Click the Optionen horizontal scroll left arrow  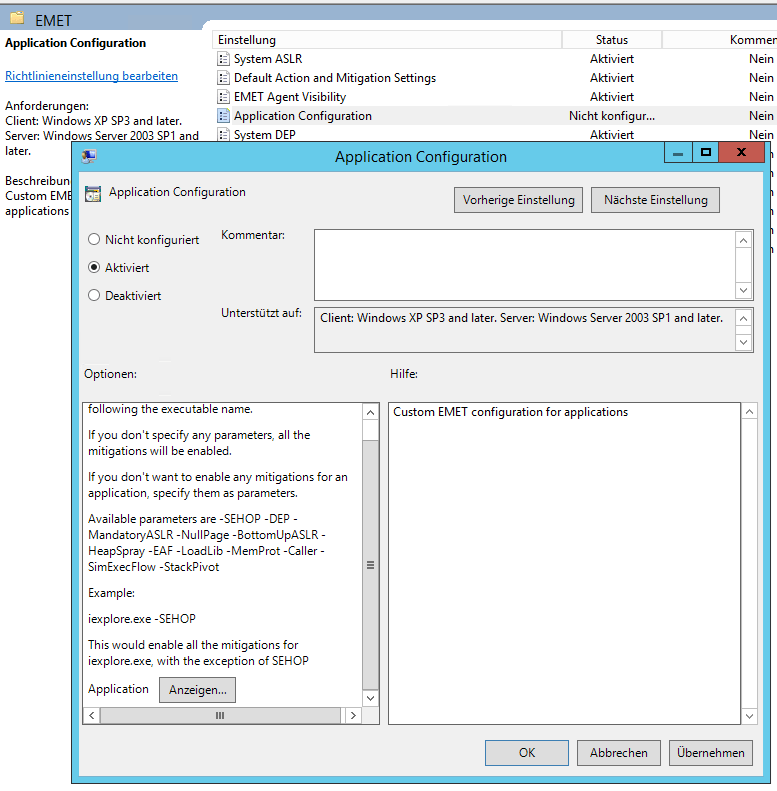point(92,715)
